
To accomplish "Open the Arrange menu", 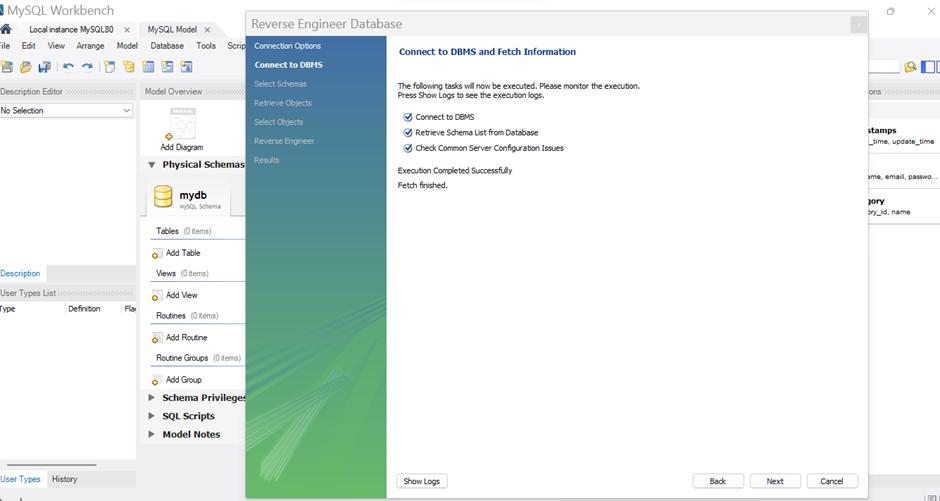I will [91, 46].
